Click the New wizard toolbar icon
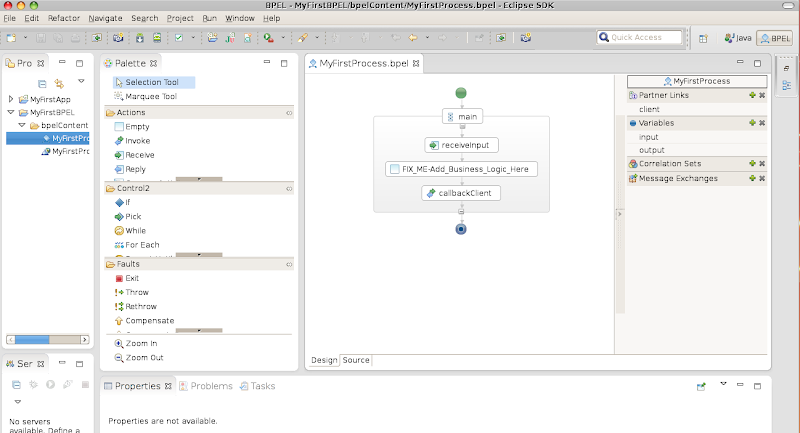This screenshot has width=800, height=433. [x=11, y=38]
